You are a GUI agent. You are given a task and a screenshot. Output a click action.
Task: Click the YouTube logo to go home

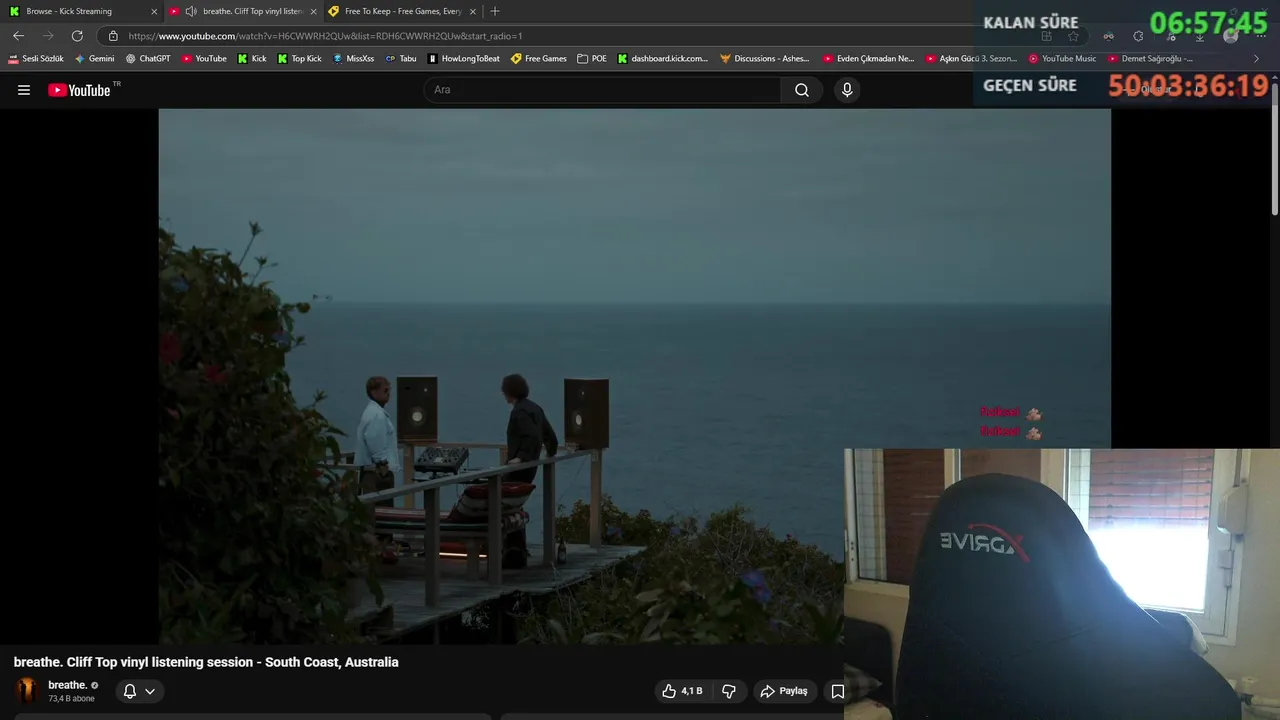79,90
